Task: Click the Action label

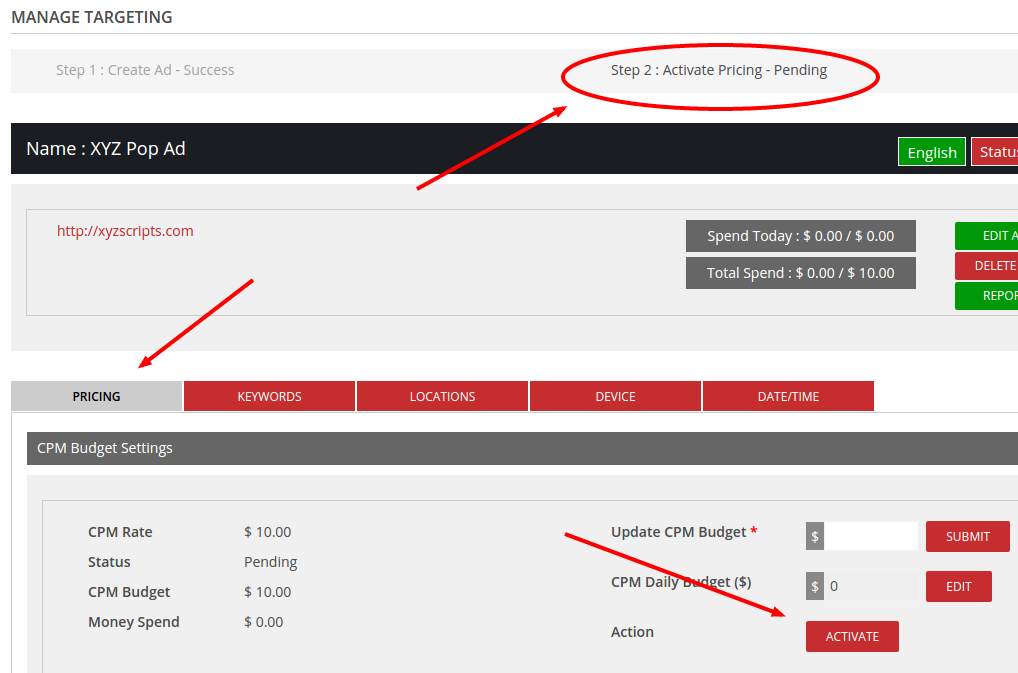Action: (x=632, y=631)
